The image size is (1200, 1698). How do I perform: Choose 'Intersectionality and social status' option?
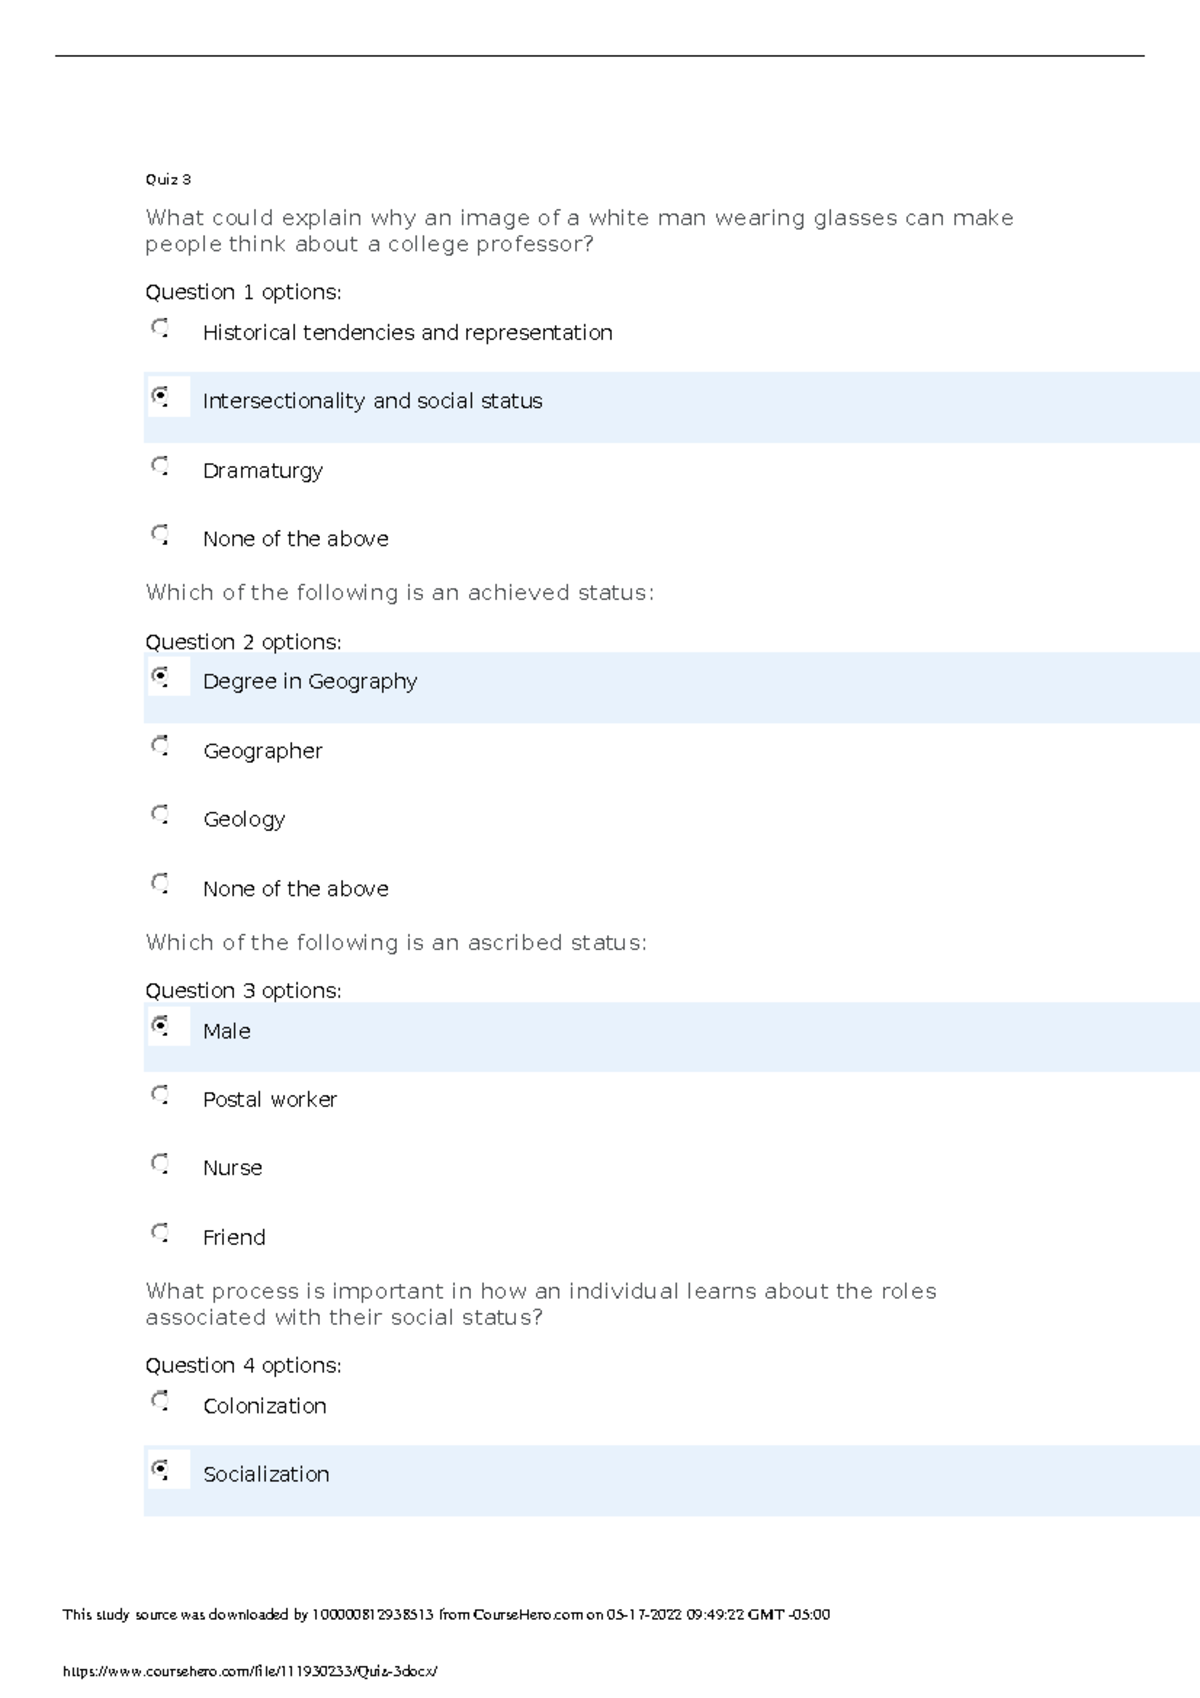tap(160, 397)
